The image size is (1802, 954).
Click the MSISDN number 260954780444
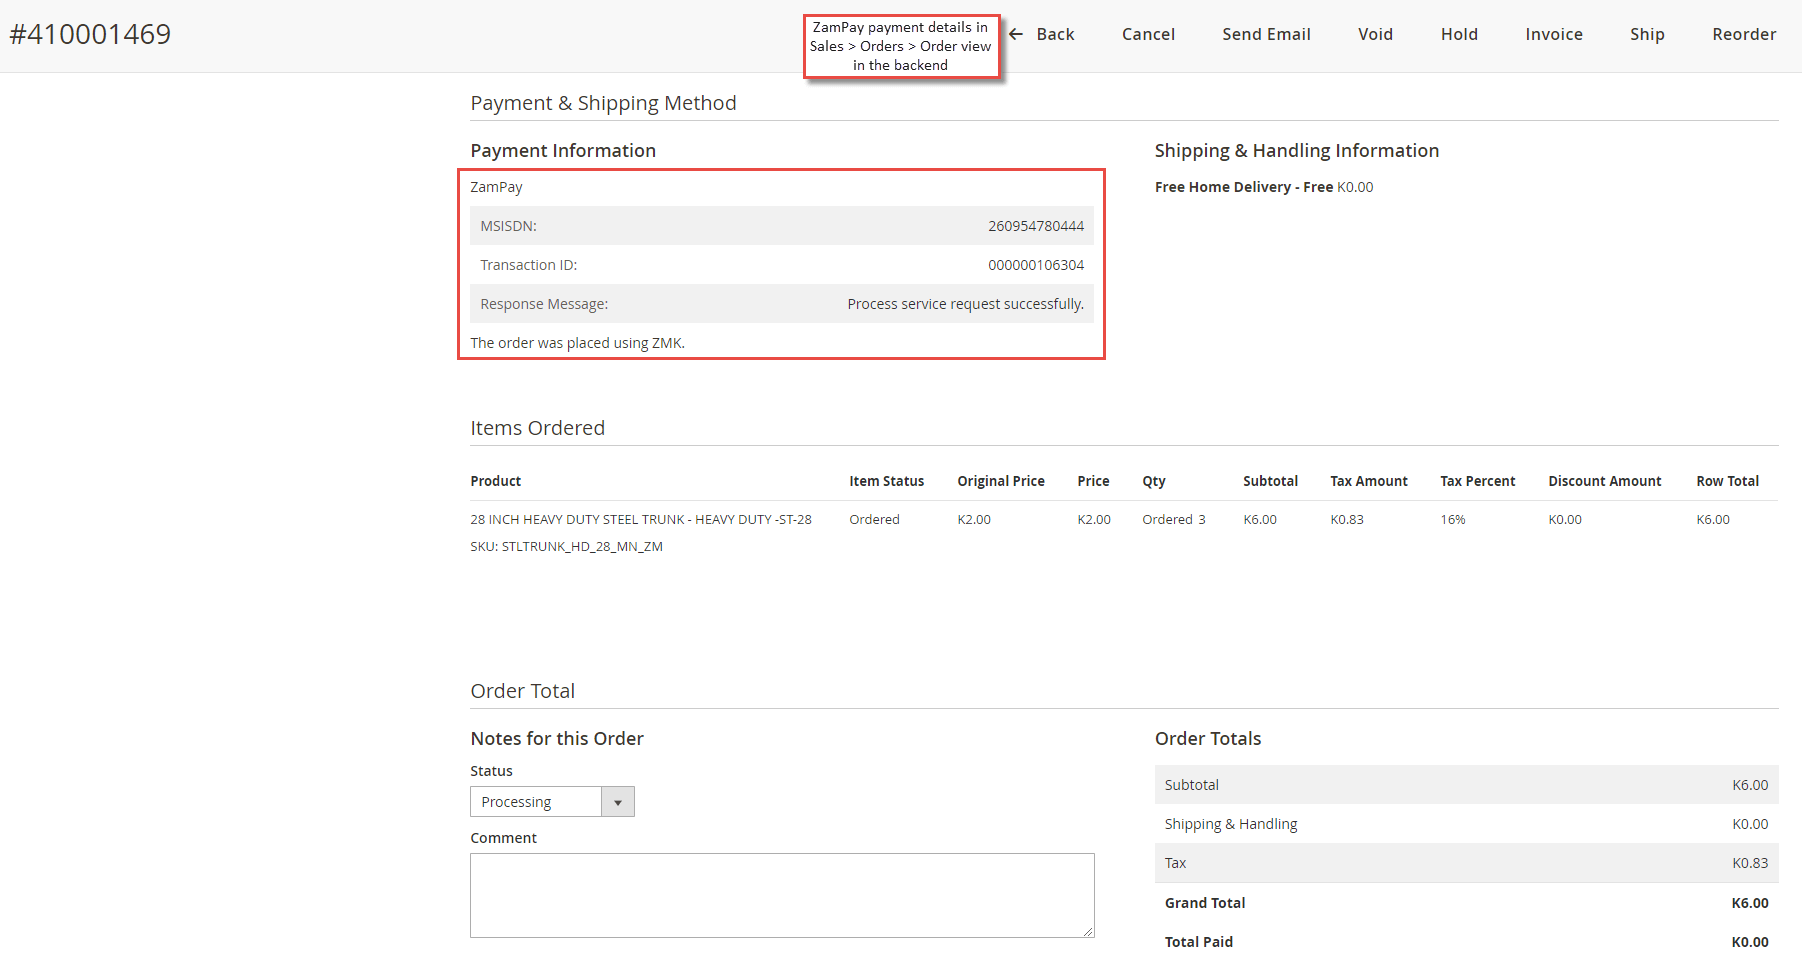click(1036, 226)
